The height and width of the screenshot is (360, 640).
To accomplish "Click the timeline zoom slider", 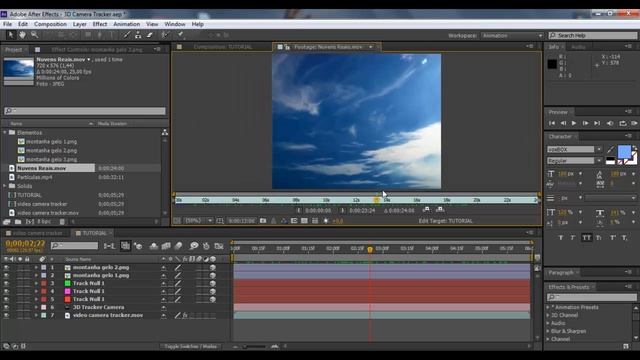I will pyautogui.click(x=254, y=347).
